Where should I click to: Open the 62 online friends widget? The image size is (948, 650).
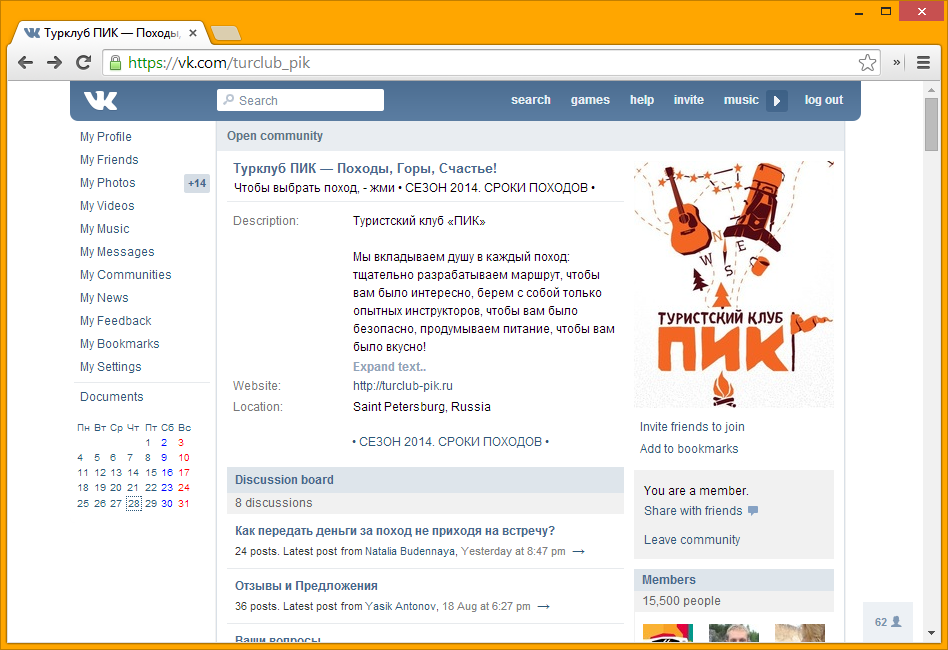pos(888,622)
